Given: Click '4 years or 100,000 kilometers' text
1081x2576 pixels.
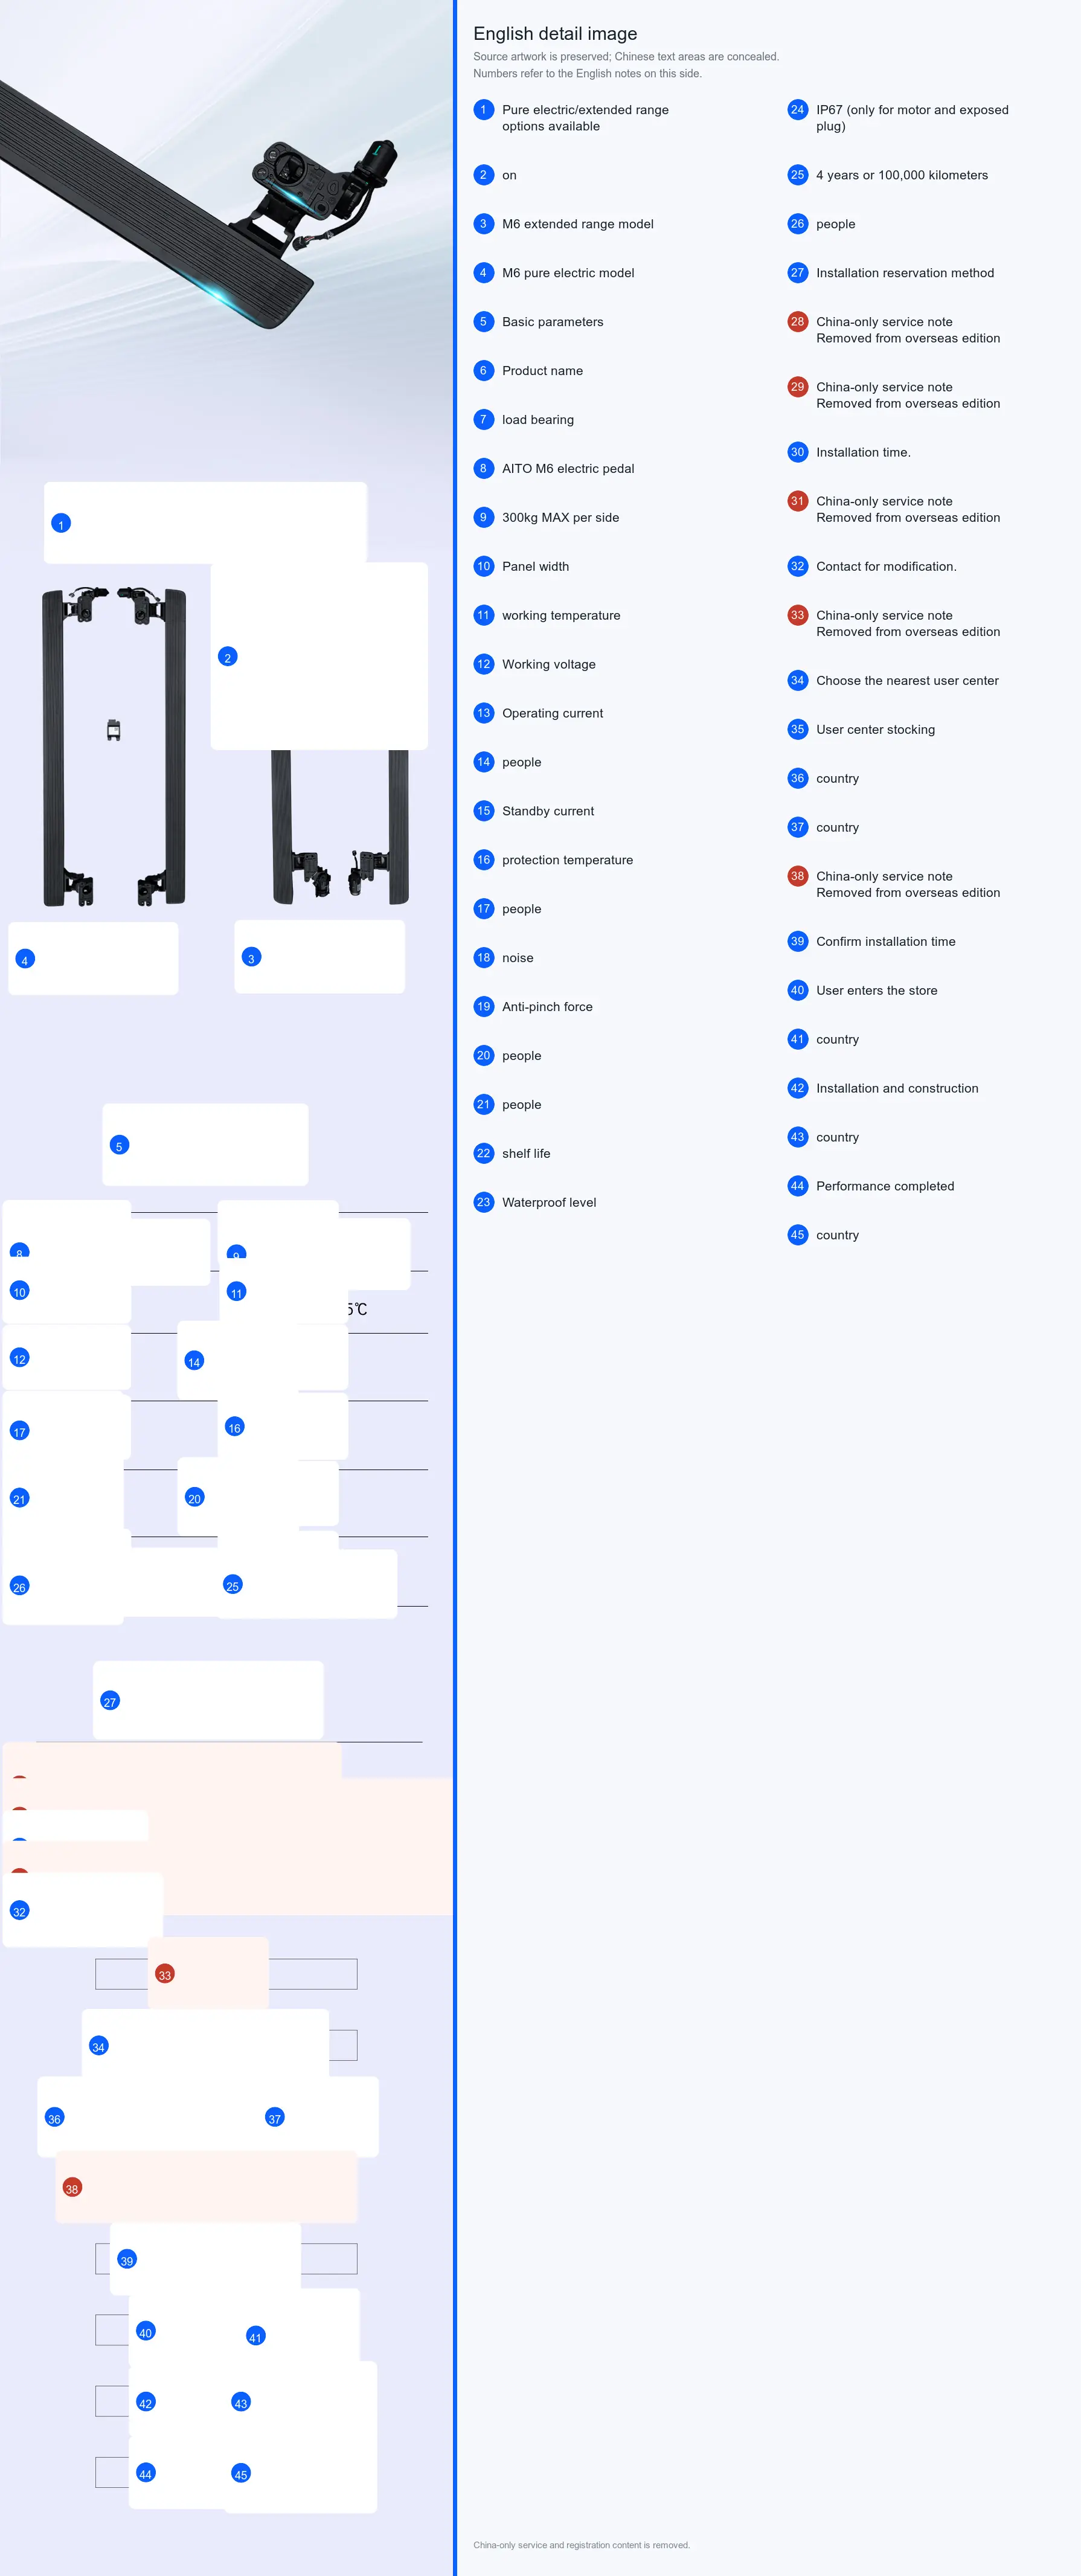Looking at the screenshot, I should click(901, 175).
